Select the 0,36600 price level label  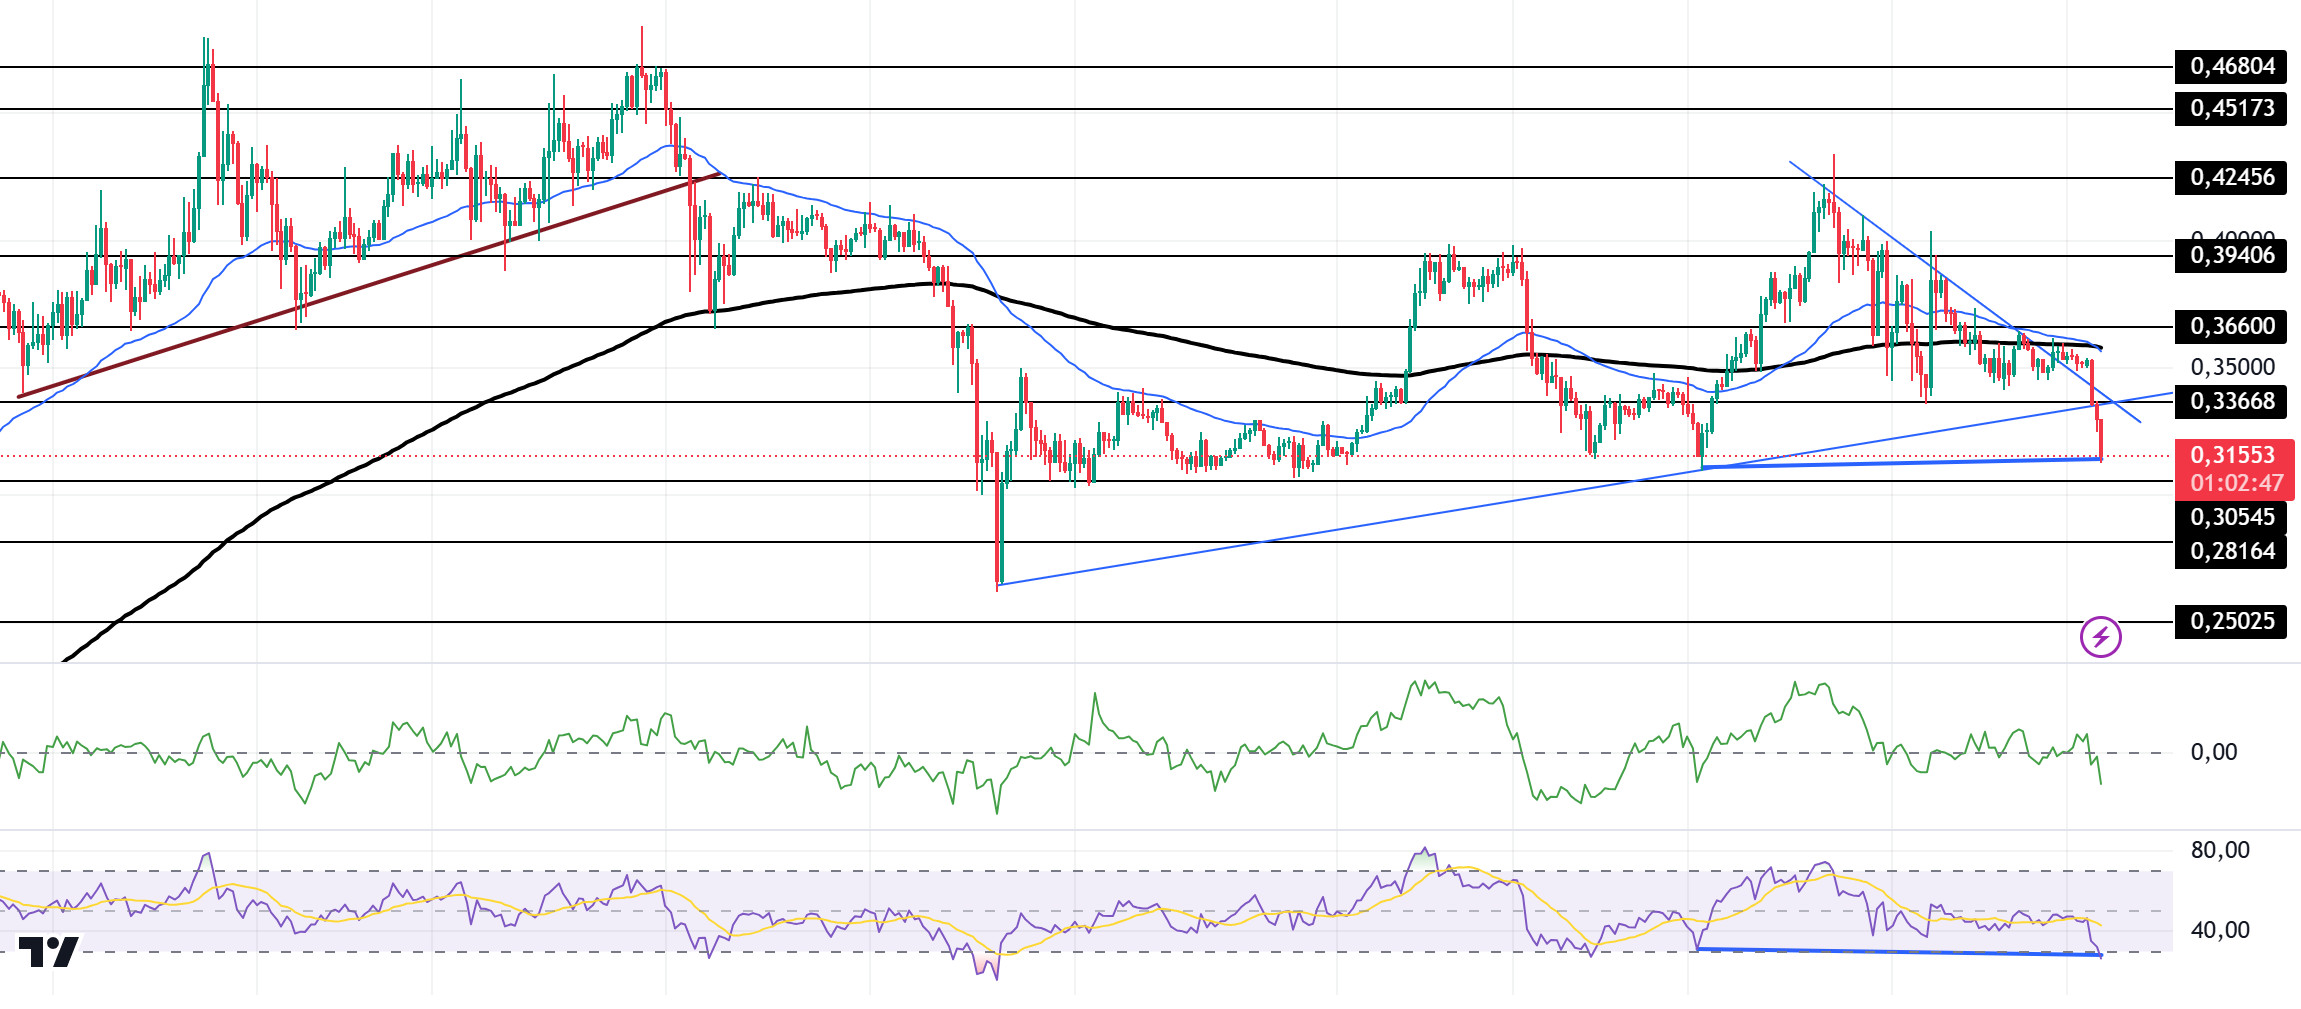pos(2231,327)
